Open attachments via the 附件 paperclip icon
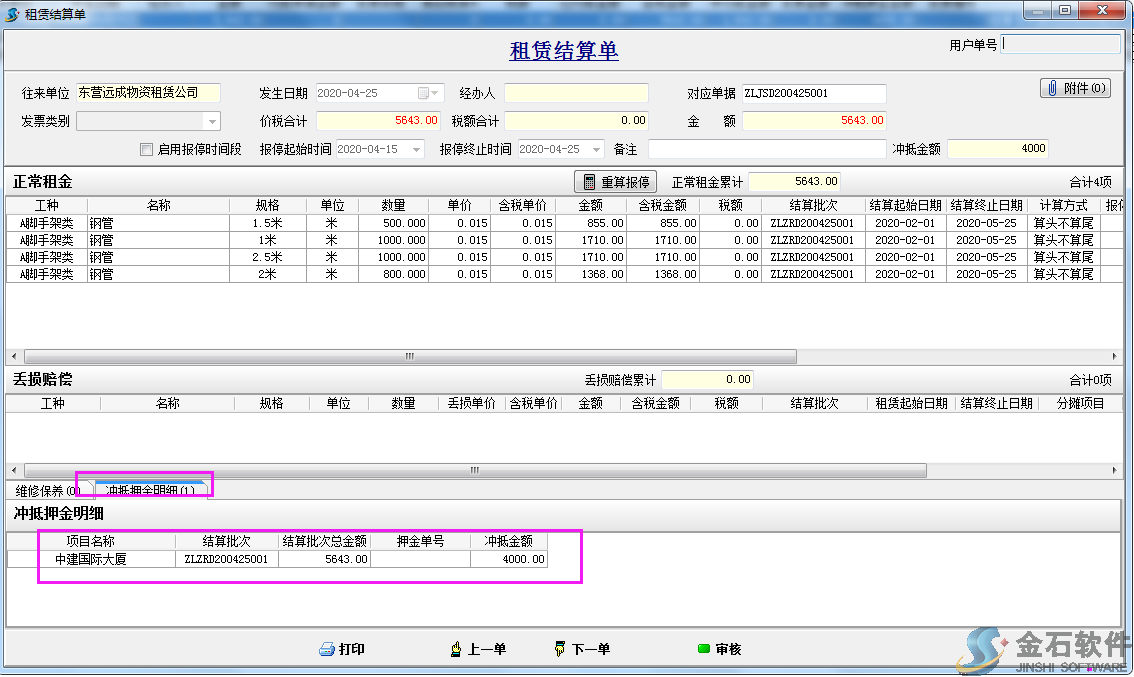 tap(1052, 88)
